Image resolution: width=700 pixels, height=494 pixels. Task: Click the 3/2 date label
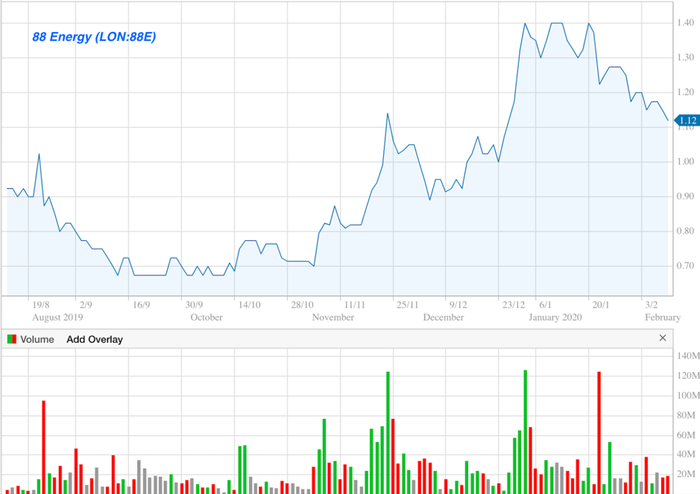pos(651,305)
